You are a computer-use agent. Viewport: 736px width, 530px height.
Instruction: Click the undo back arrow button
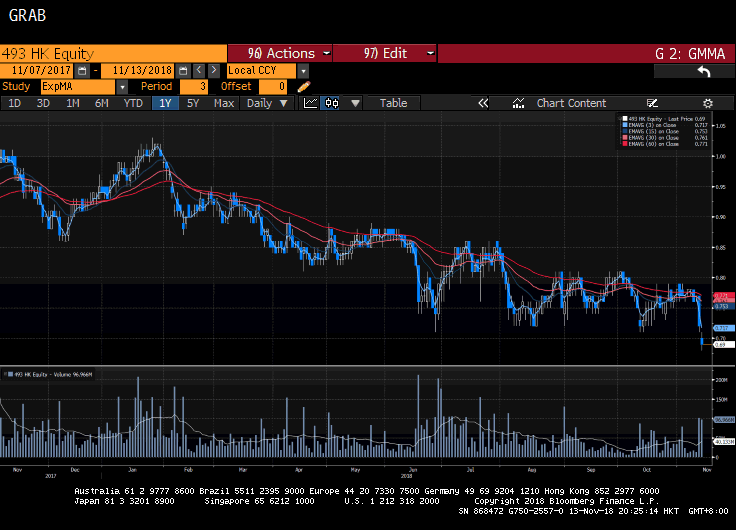point(704,71)
